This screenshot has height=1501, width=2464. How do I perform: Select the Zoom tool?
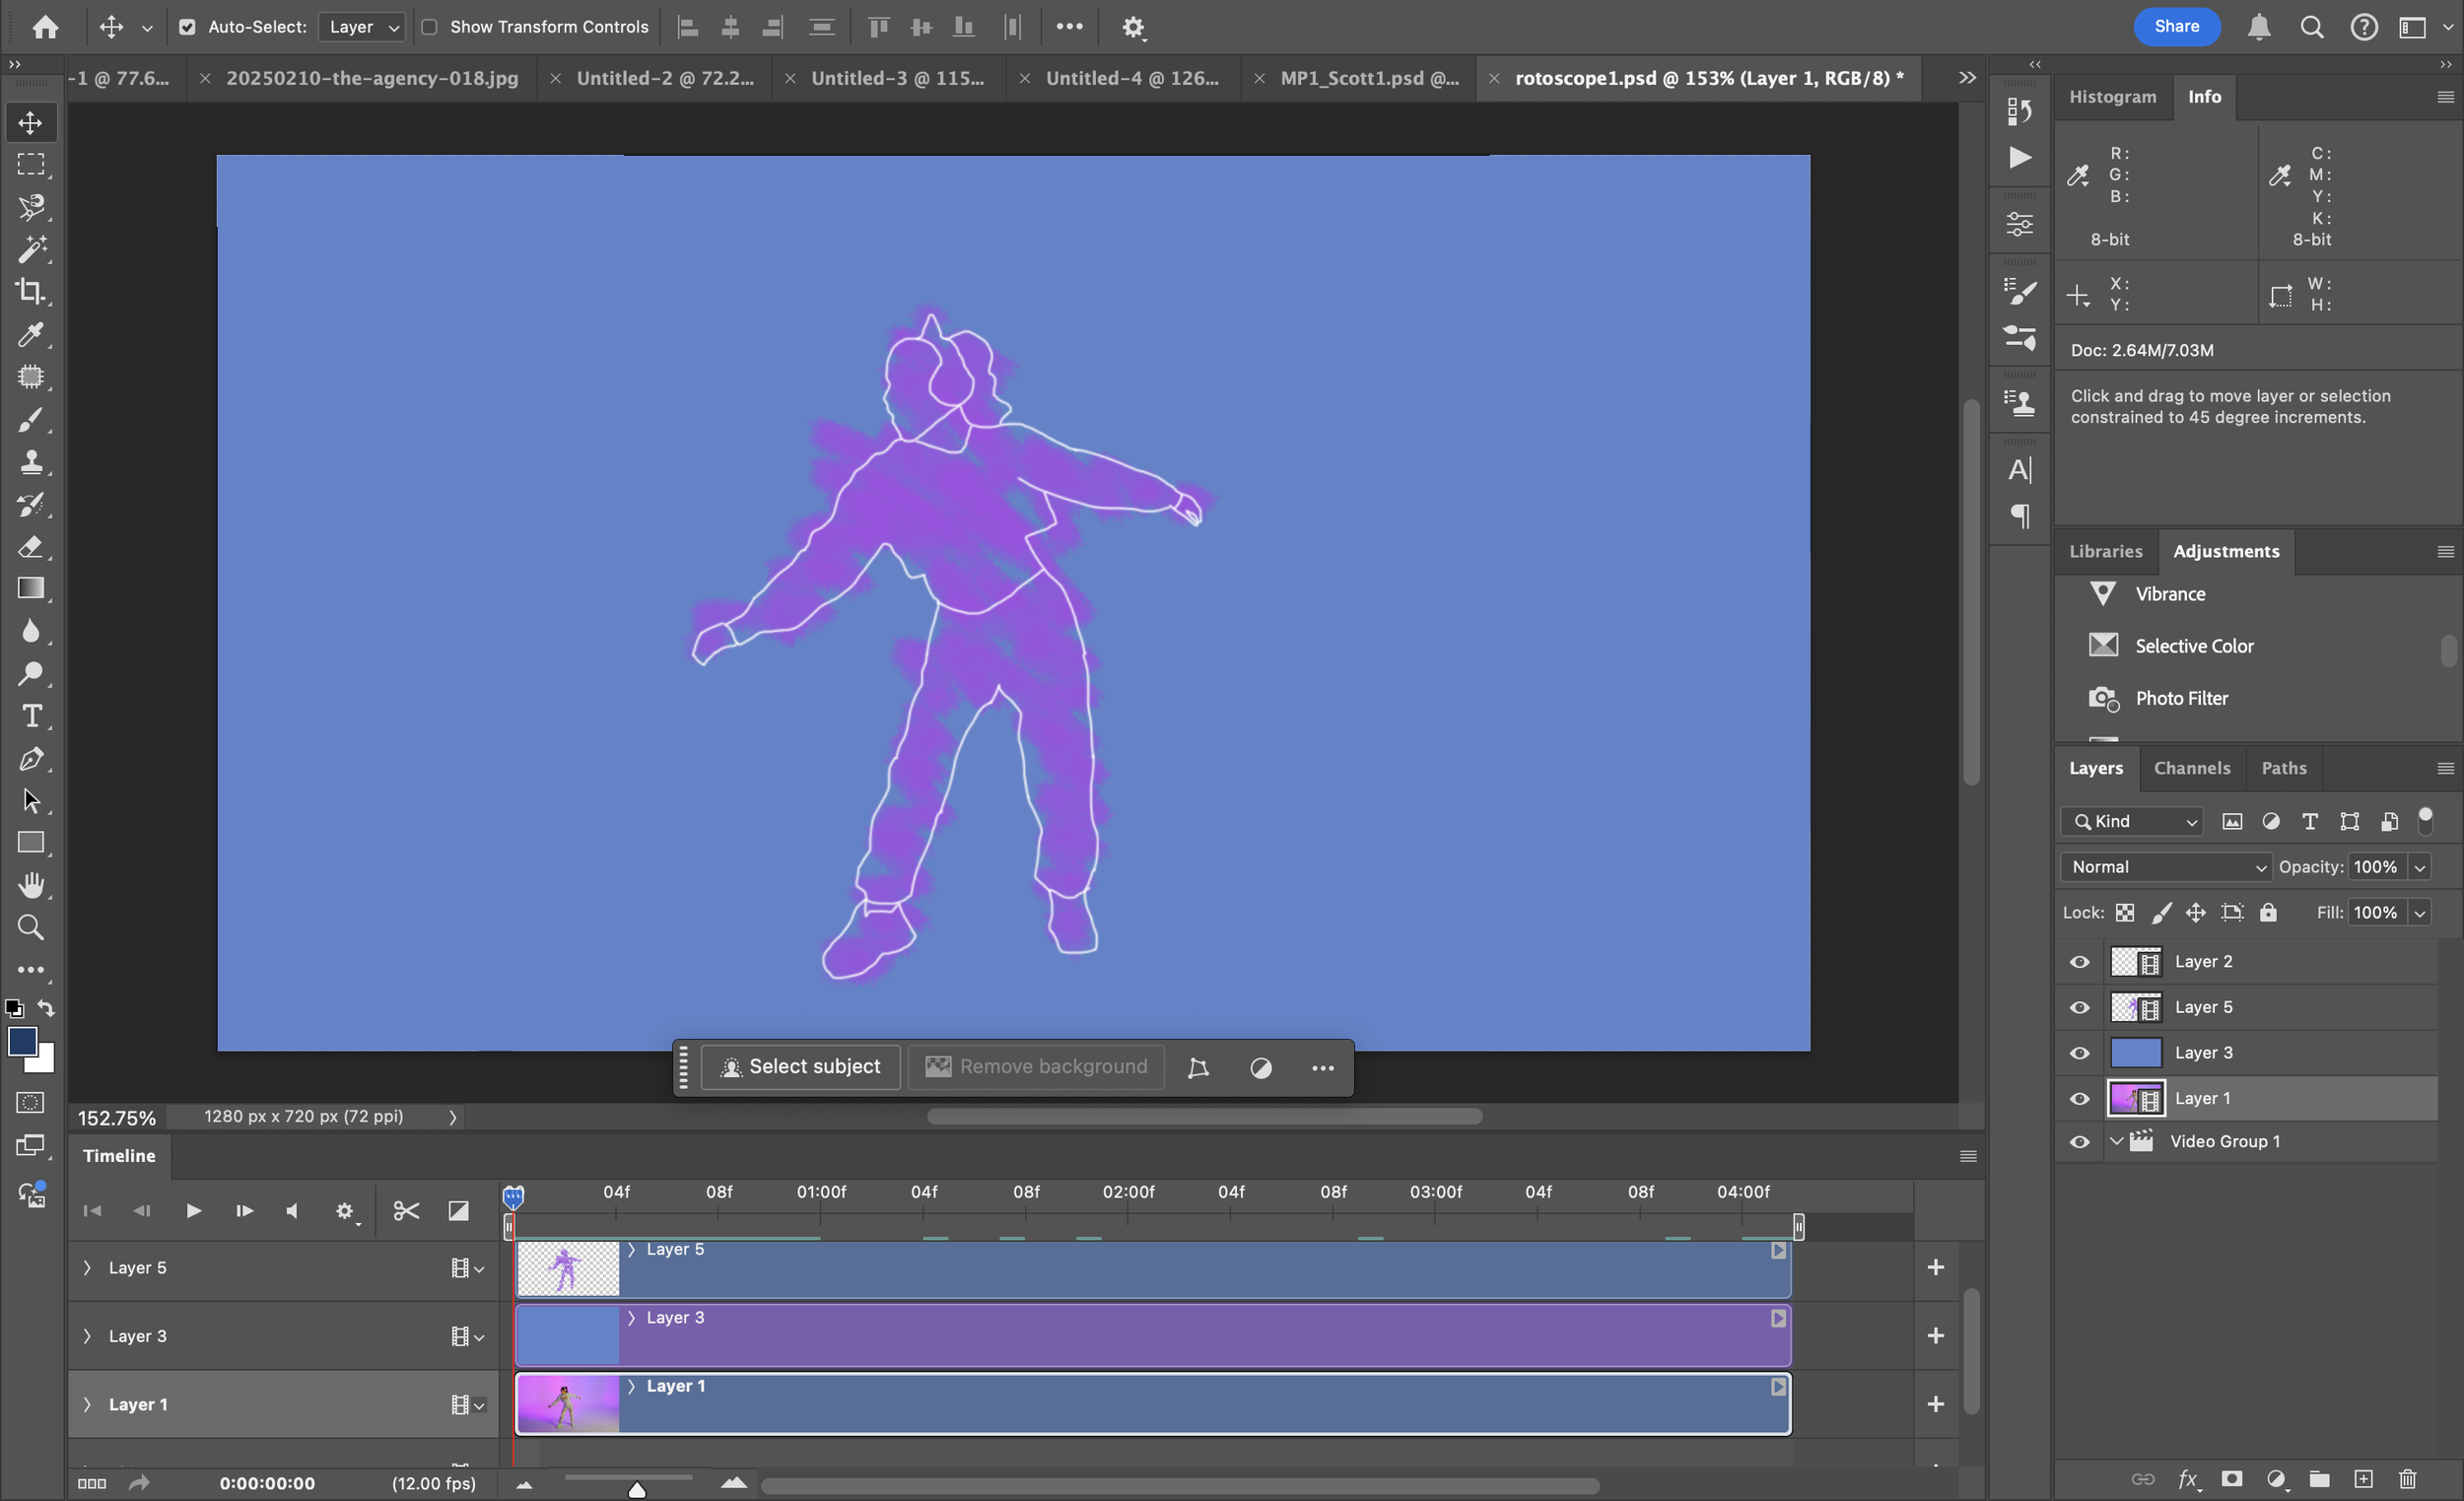(30, 928)
